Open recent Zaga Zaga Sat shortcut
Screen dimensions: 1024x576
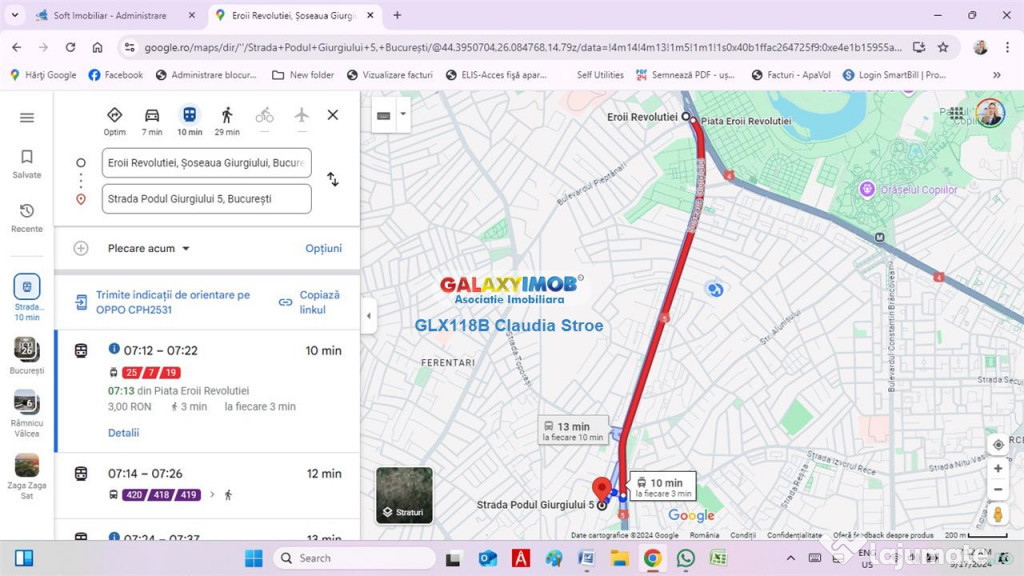pyautogui.click(x=27, y=477)
